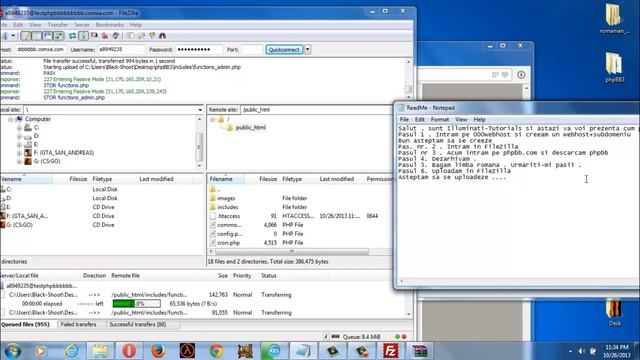Screen dimensions: 640x360
Task: Switch to the Successful transfers tab
Action: click(138, 324)
